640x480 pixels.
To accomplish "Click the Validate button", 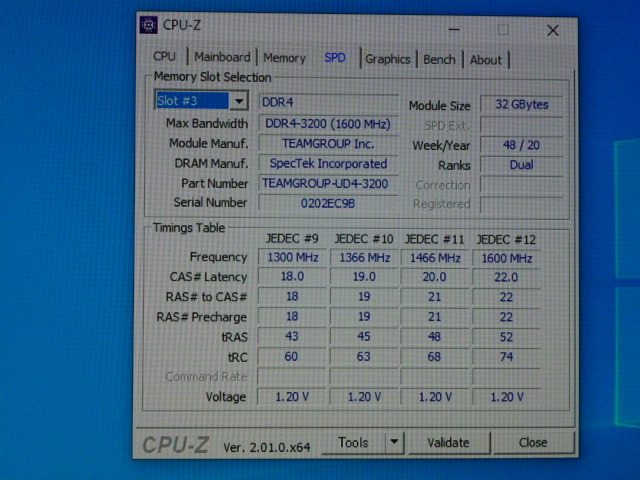I will point(449,443).
